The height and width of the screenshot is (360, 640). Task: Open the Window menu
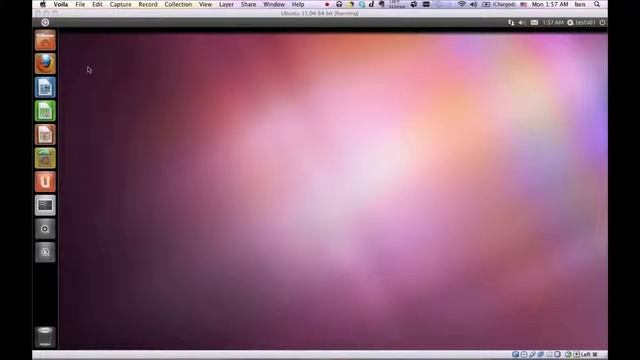tap(273, 4)
